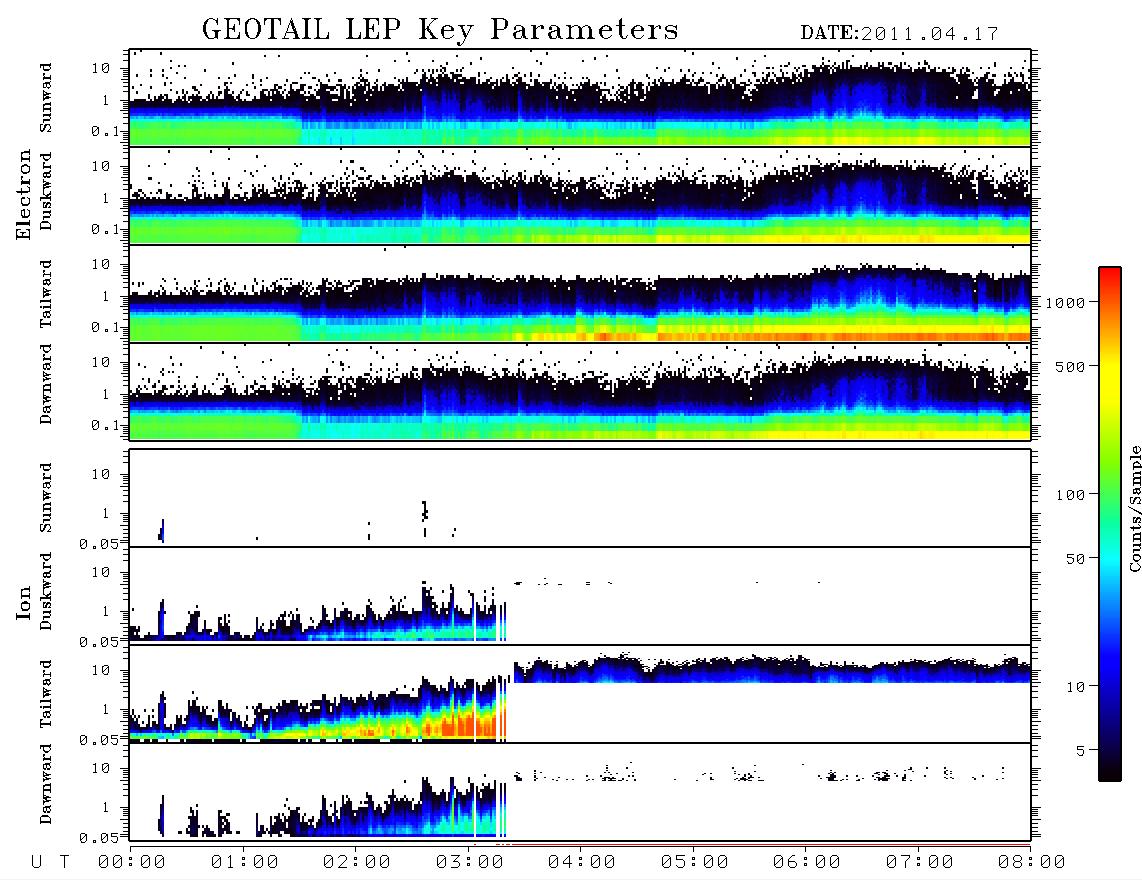Select the Ion "Duskward" panel label
This screenshot has height=880, width=1142.
click(x=46, y=591)
